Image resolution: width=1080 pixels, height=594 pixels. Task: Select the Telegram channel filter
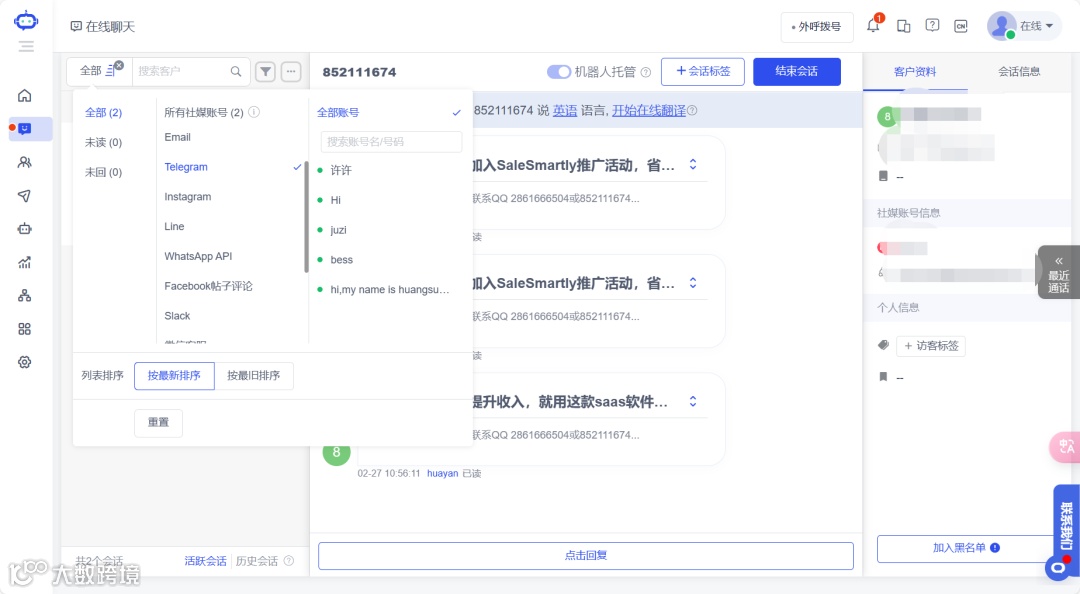(x=233, y=167)
